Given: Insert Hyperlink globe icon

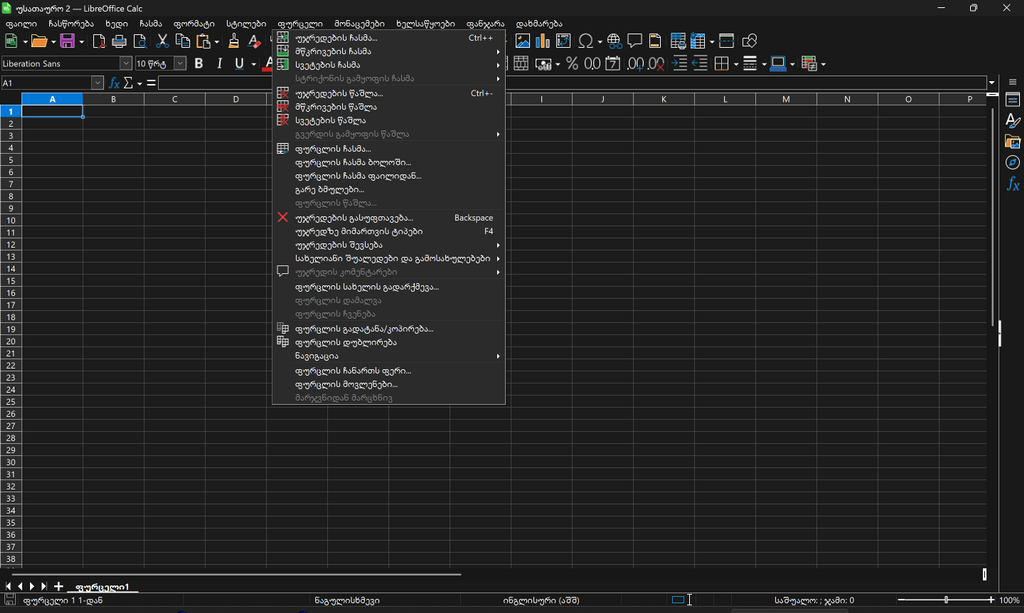Looking at the screenshot, I should point(614,41).
